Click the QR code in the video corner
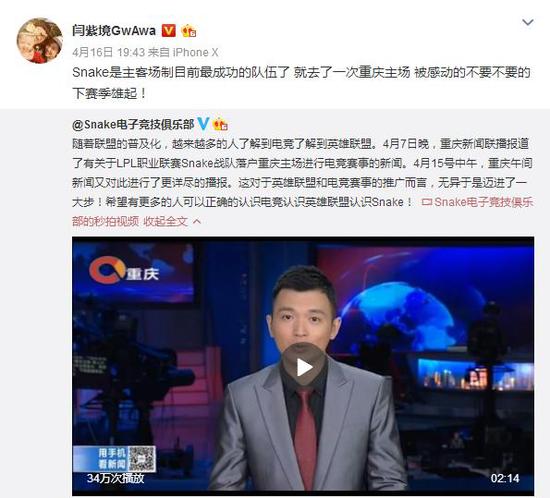The width and height of the screenshot is (550, 498). pos(142,459)
